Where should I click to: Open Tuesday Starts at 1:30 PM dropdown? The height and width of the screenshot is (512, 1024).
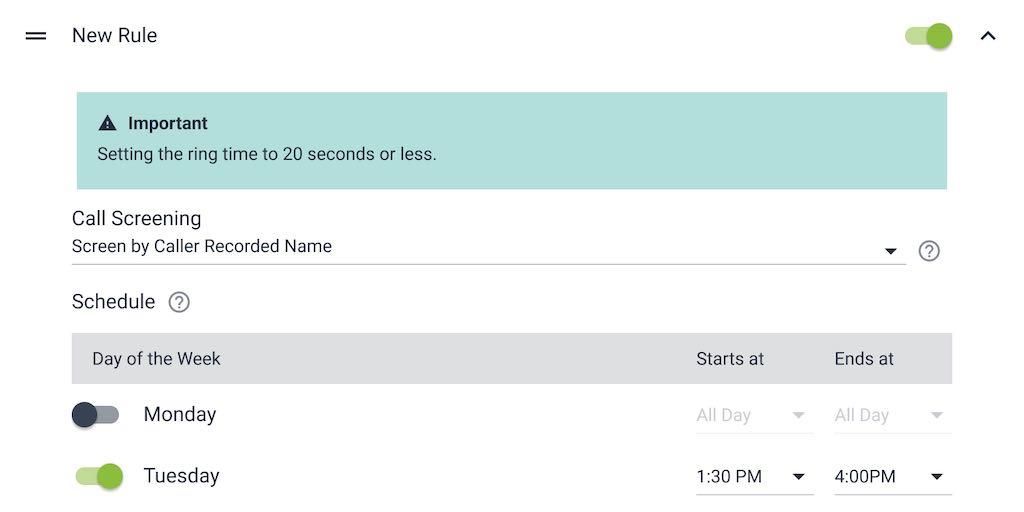tap(754, 477)
